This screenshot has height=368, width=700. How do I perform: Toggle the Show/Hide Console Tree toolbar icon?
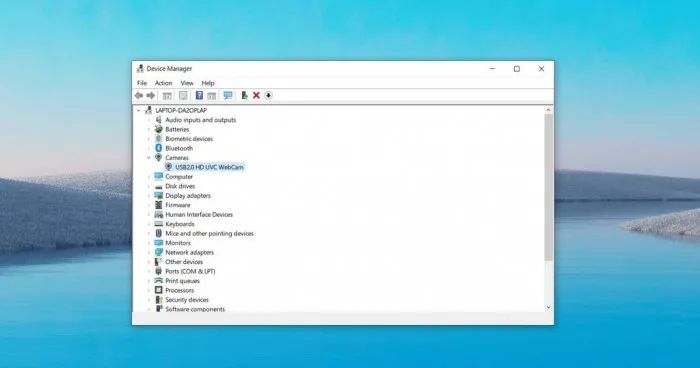[x=167, y=96]
